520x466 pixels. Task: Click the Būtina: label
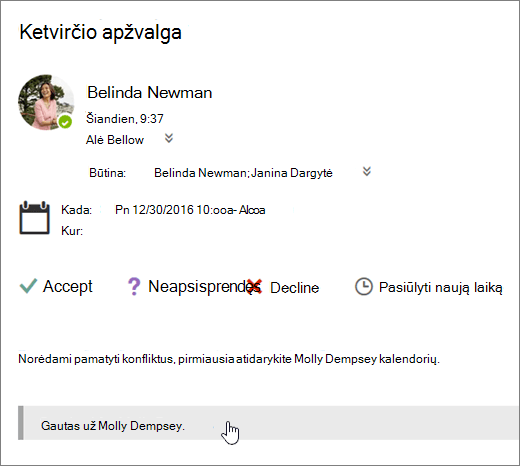[107, 173]
